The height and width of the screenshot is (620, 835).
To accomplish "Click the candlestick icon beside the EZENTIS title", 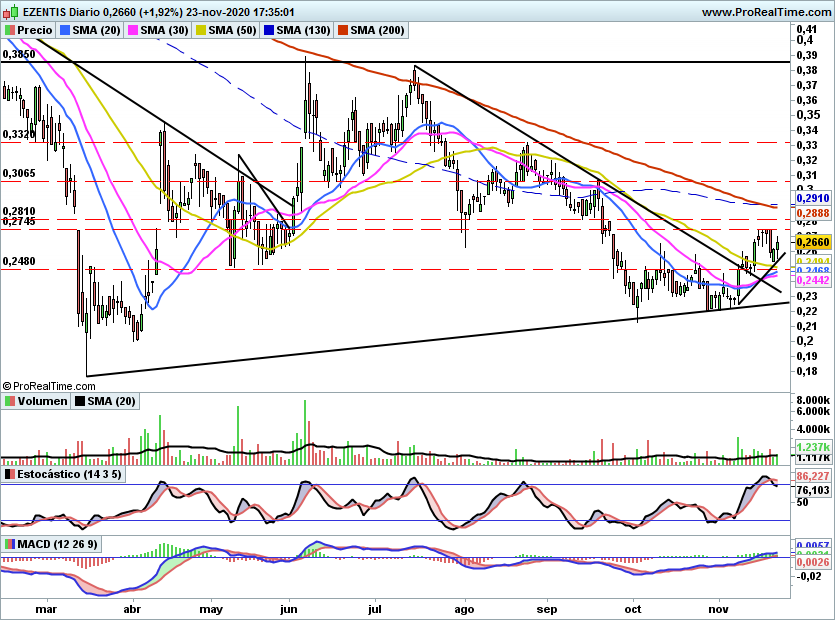I will coord(11,11).
